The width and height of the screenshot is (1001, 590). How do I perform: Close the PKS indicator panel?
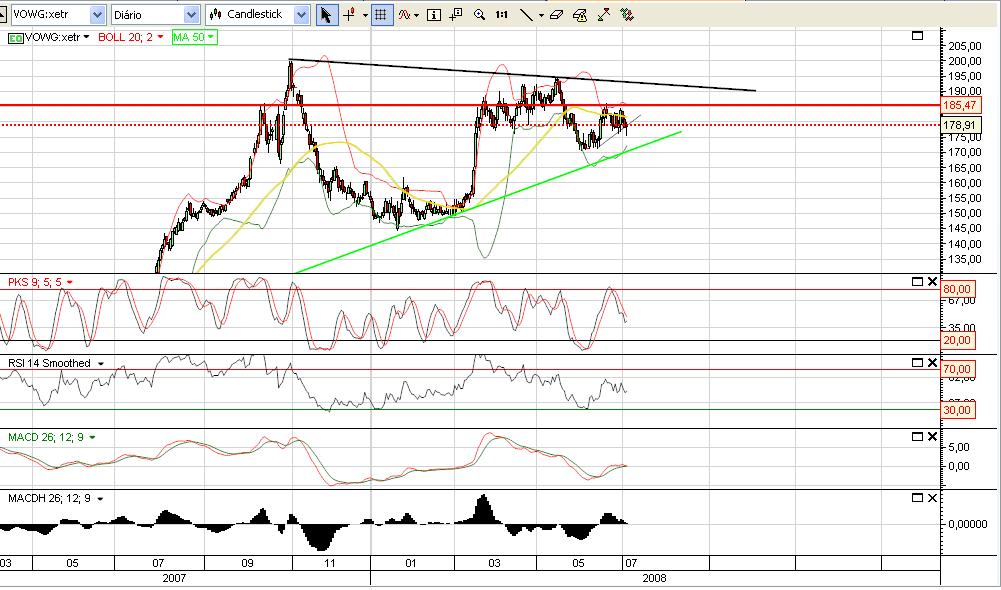pos(932,282)
